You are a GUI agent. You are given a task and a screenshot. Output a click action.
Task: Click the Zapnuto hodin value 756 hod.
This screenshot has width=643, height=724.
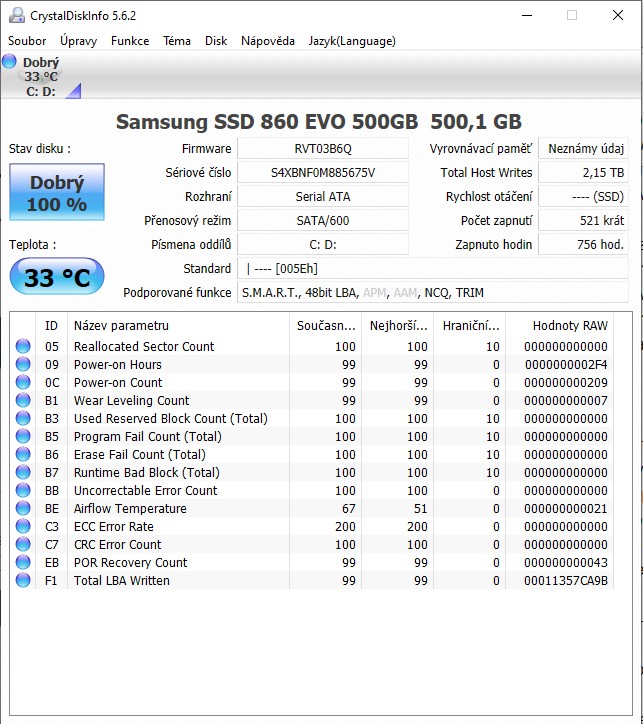coord(583,245)
